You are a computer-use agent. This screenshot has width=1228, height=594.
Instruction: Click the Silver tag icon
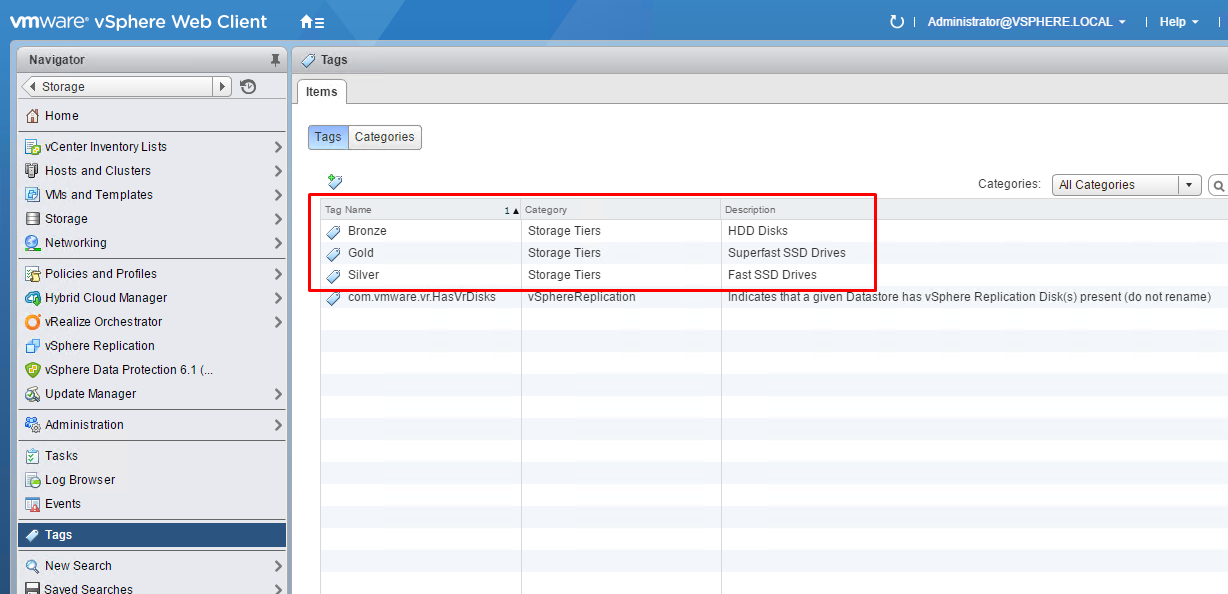click(334, 275)
